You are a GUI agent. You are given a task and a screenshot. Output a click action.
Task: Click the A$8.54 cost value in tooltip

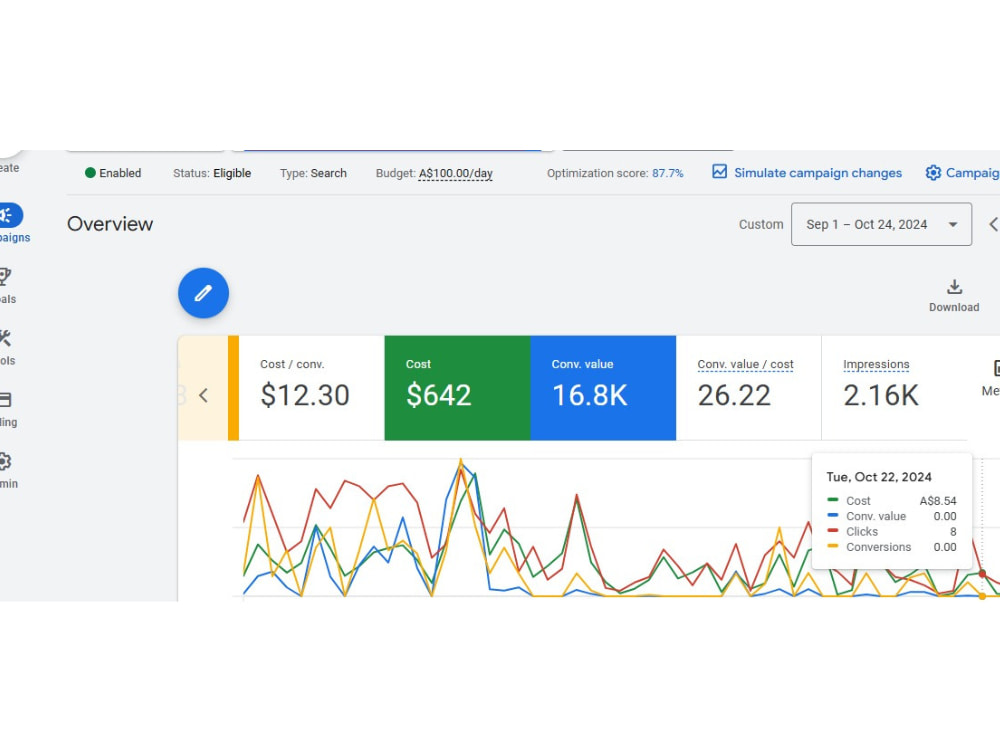click(x=938, y=501)
